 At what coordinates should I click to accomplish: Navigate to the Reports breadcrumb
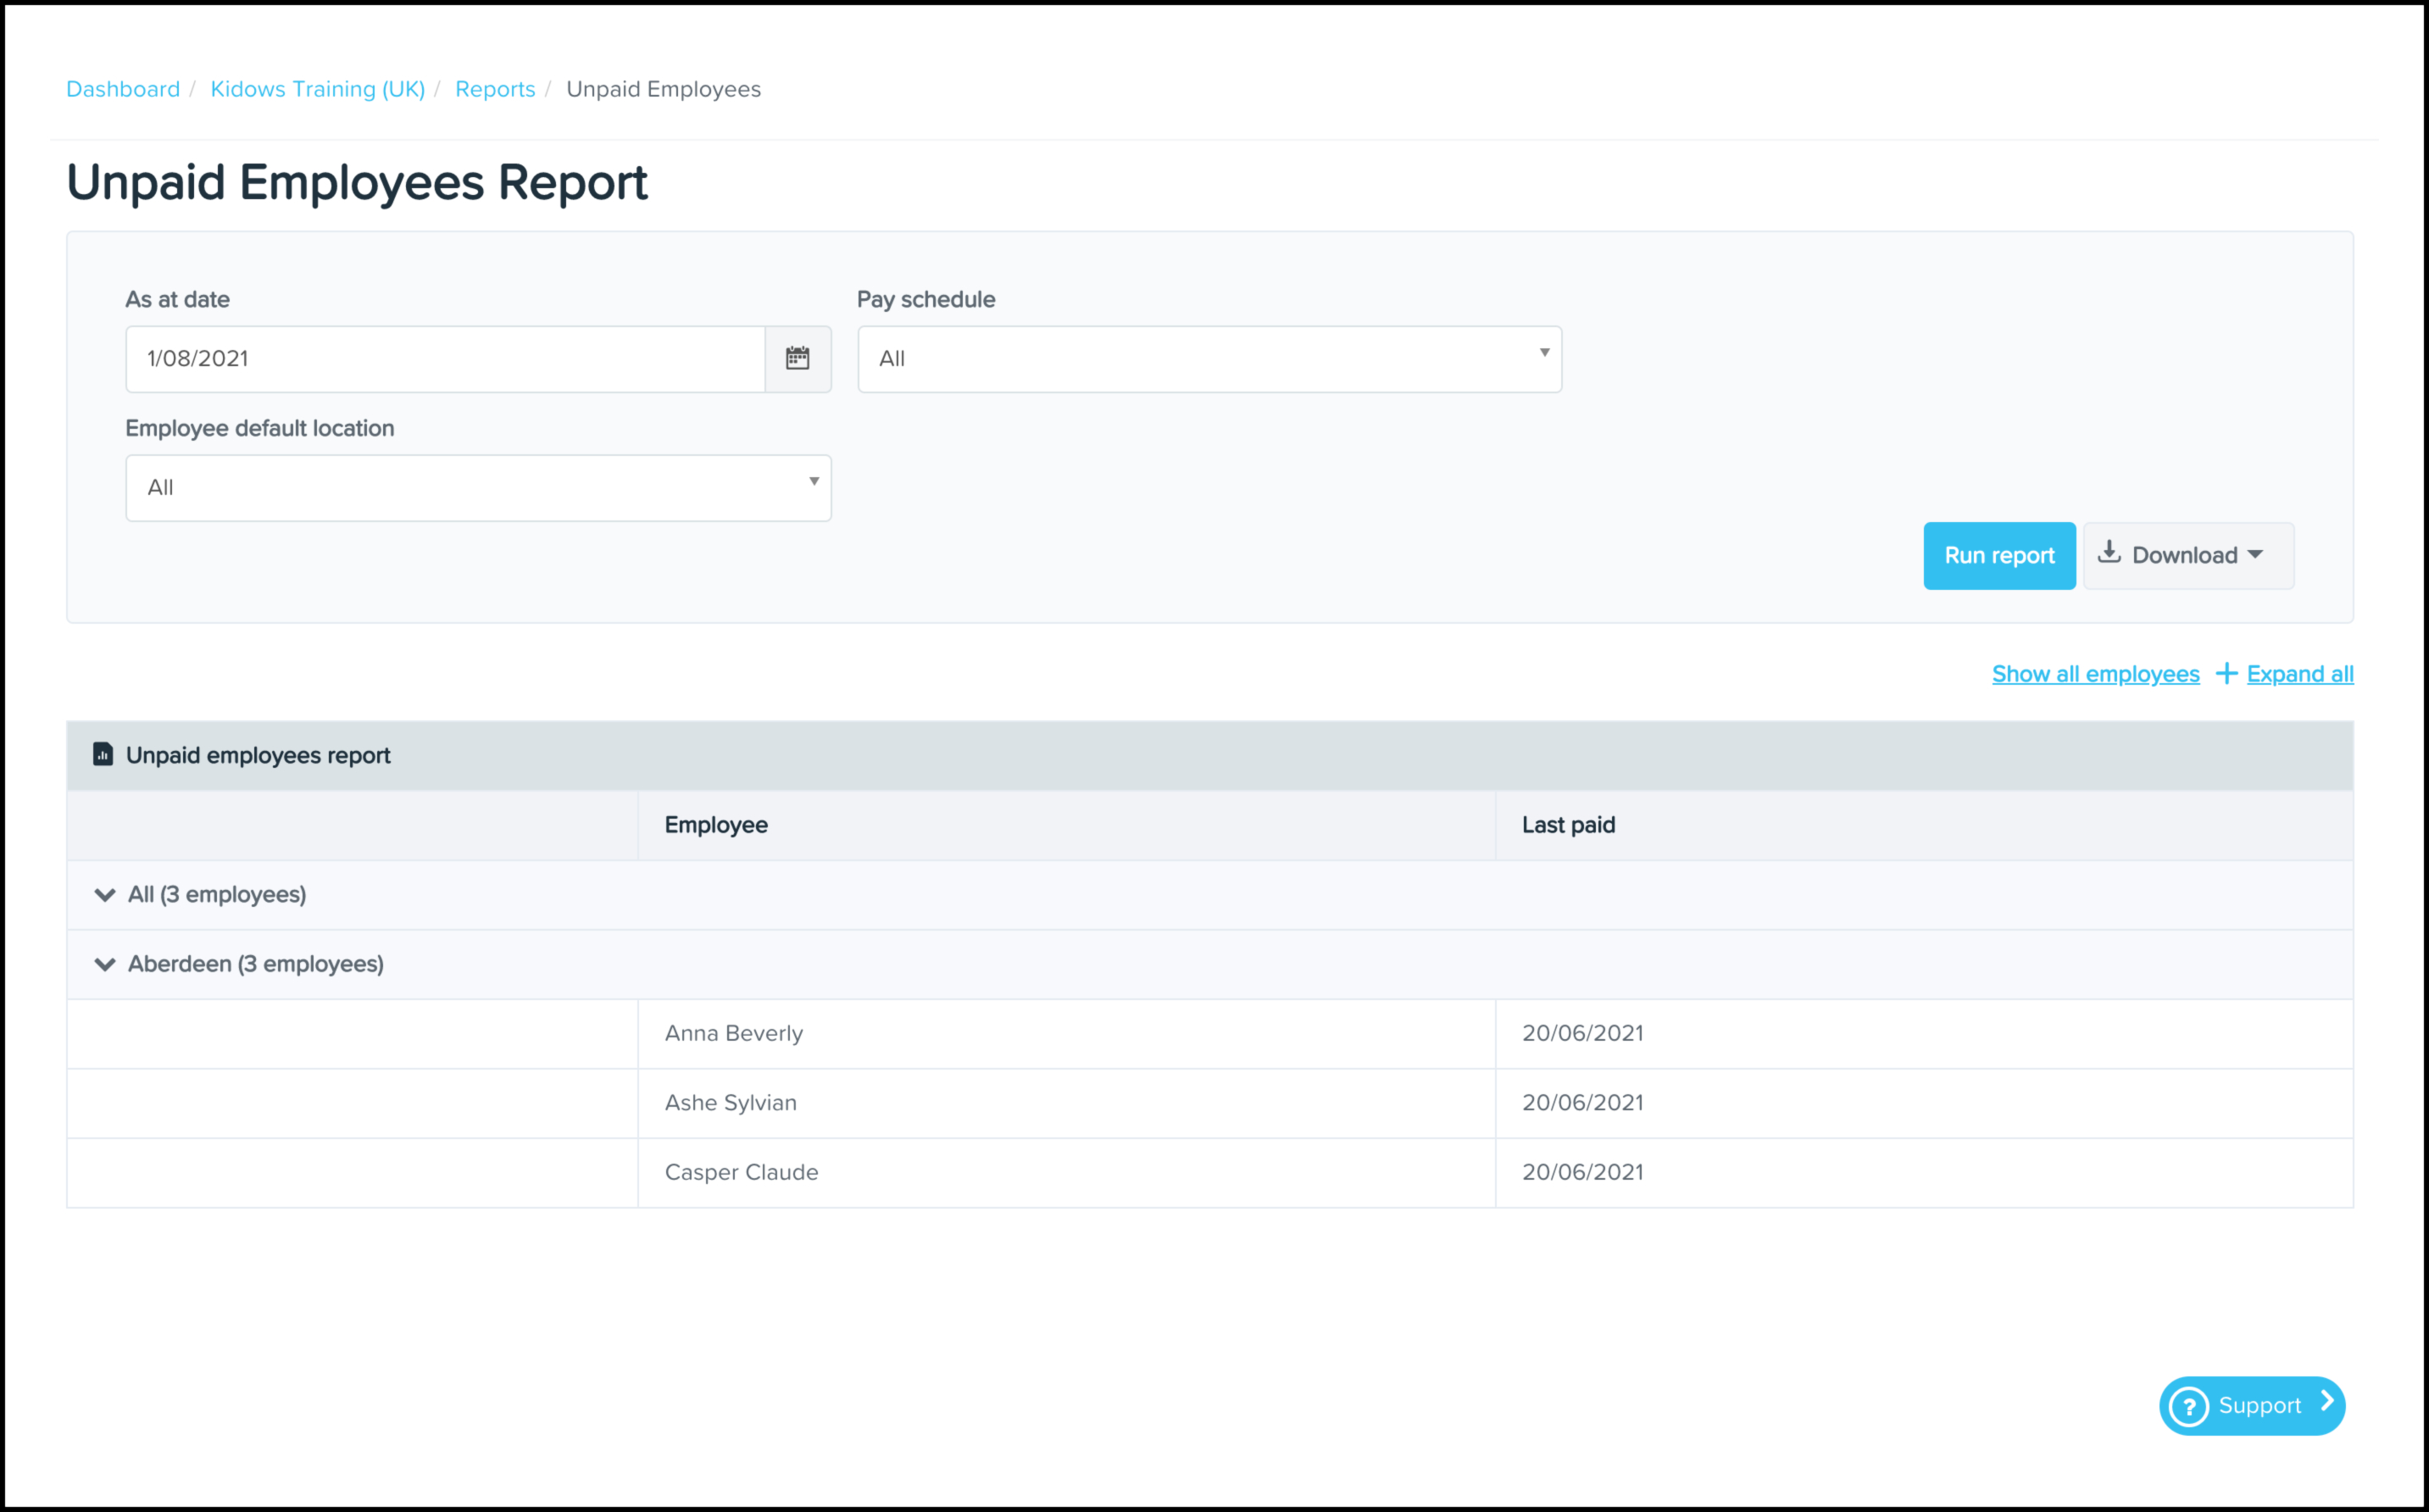coord(495,89)
